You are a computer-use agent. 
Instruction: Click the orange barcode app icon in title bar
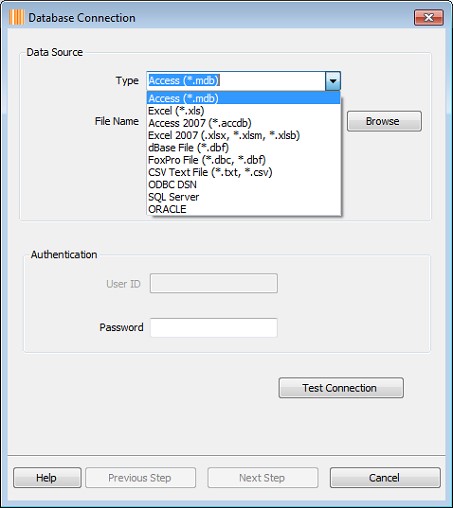click(x=16, y=17)
